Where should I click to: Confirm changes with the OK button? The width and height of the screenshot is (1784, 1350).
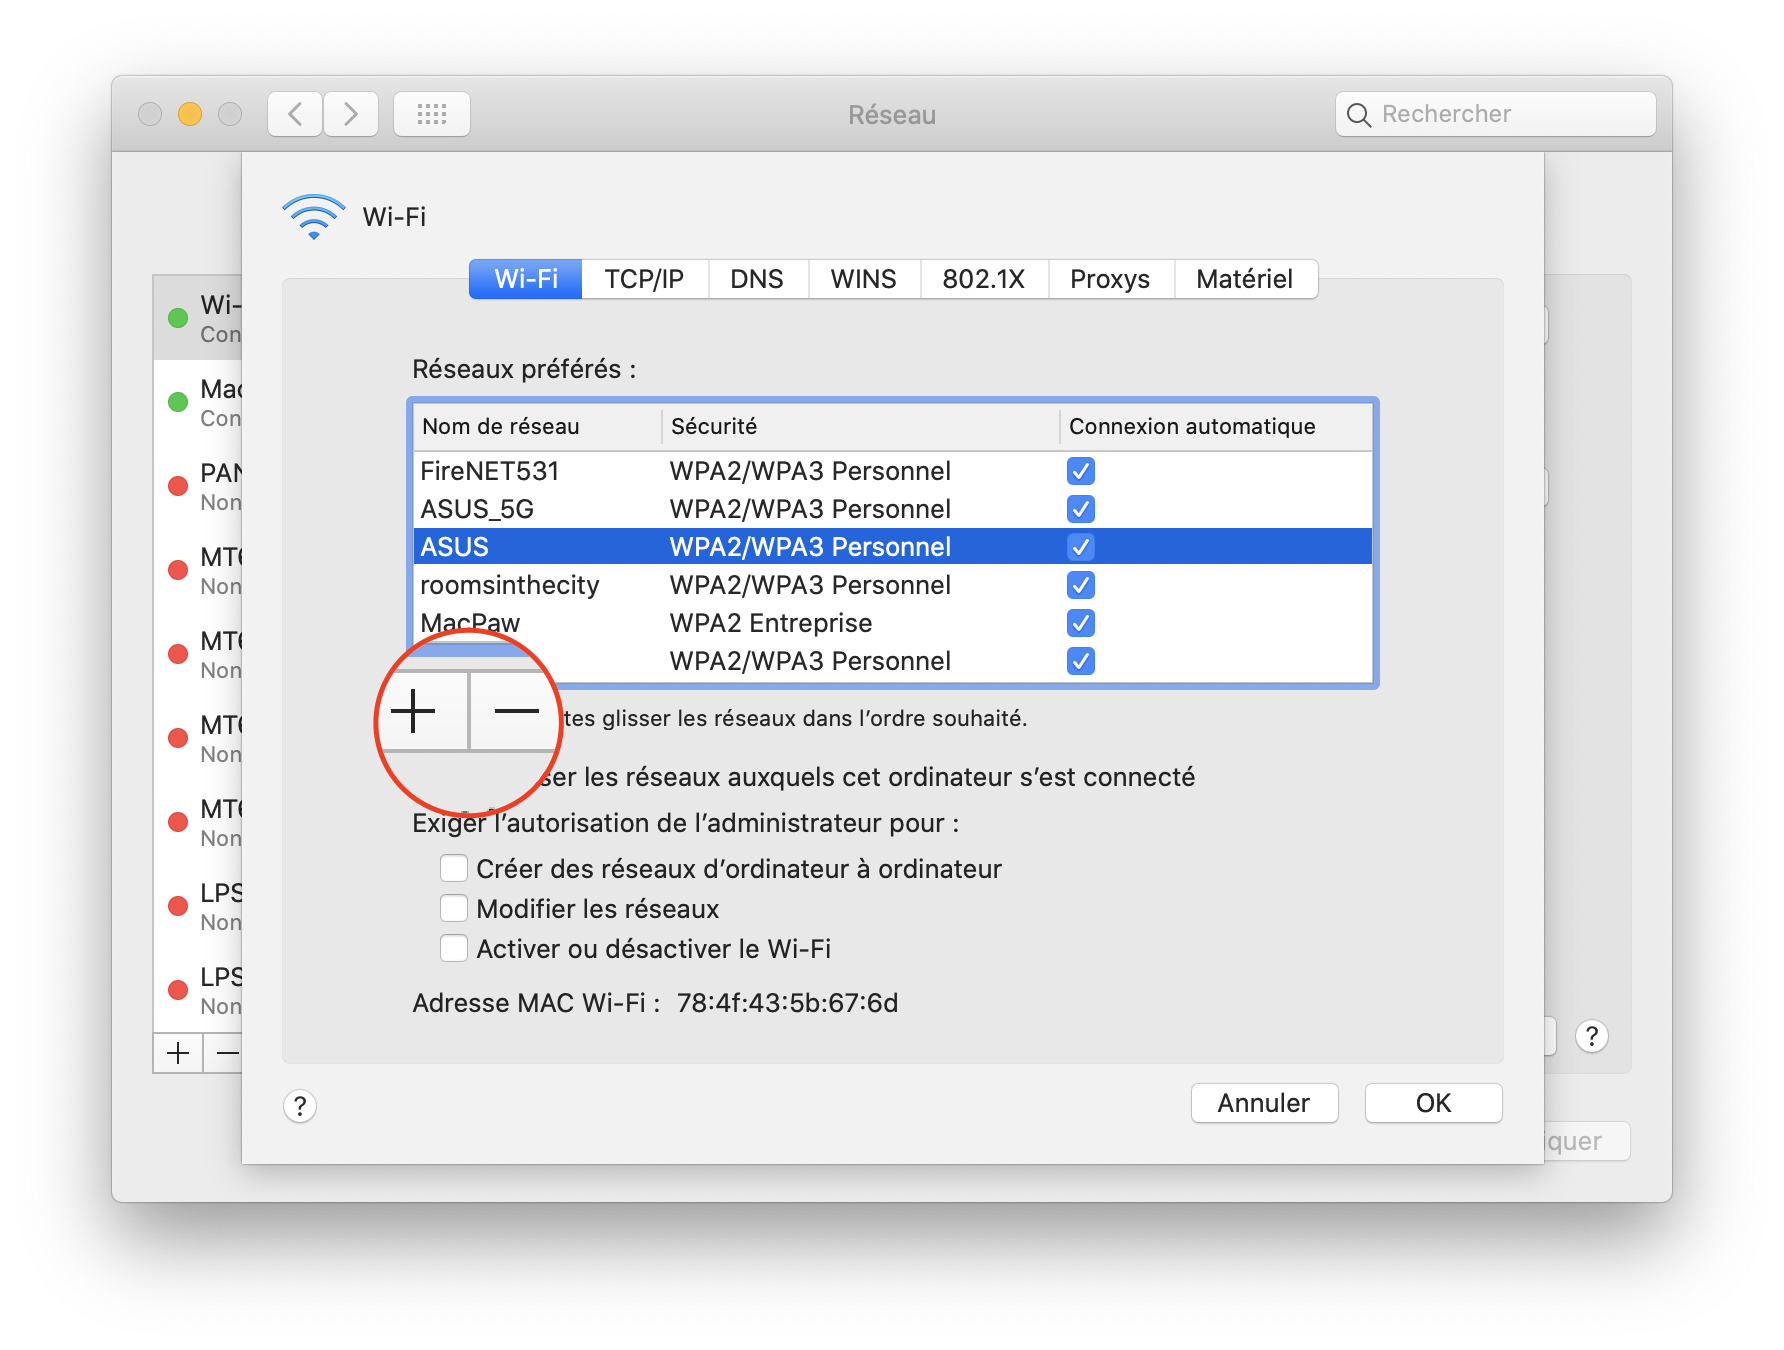(x=1433, y=1103)
